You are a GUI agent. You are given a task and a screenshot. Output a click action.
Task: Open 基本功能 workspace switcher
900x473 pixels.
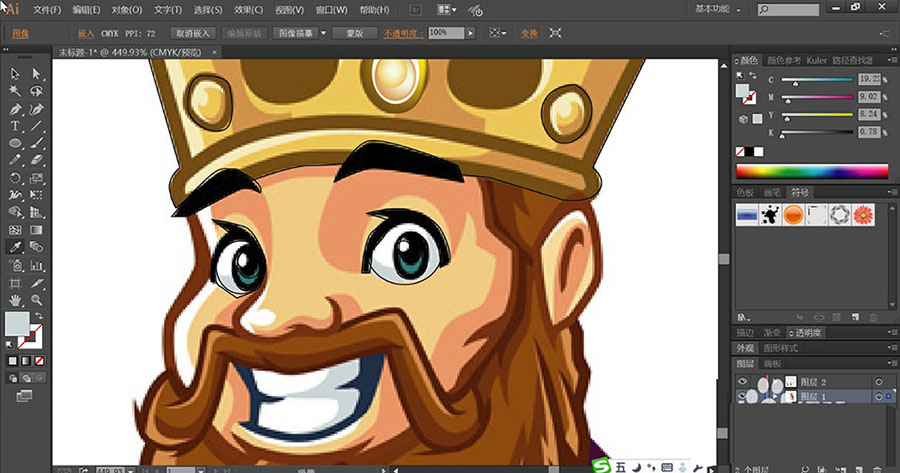717,9
